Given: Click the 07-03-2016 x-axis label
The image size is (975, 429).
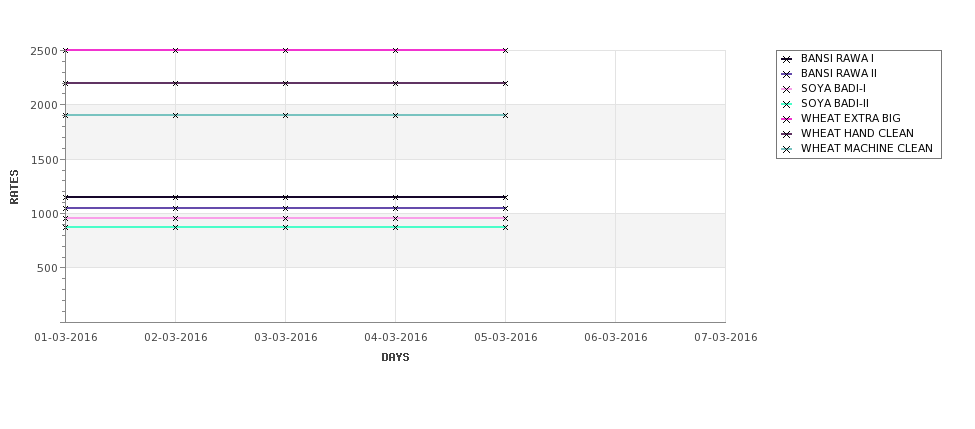Looking at the screenshot, I should tap(726, 338).
